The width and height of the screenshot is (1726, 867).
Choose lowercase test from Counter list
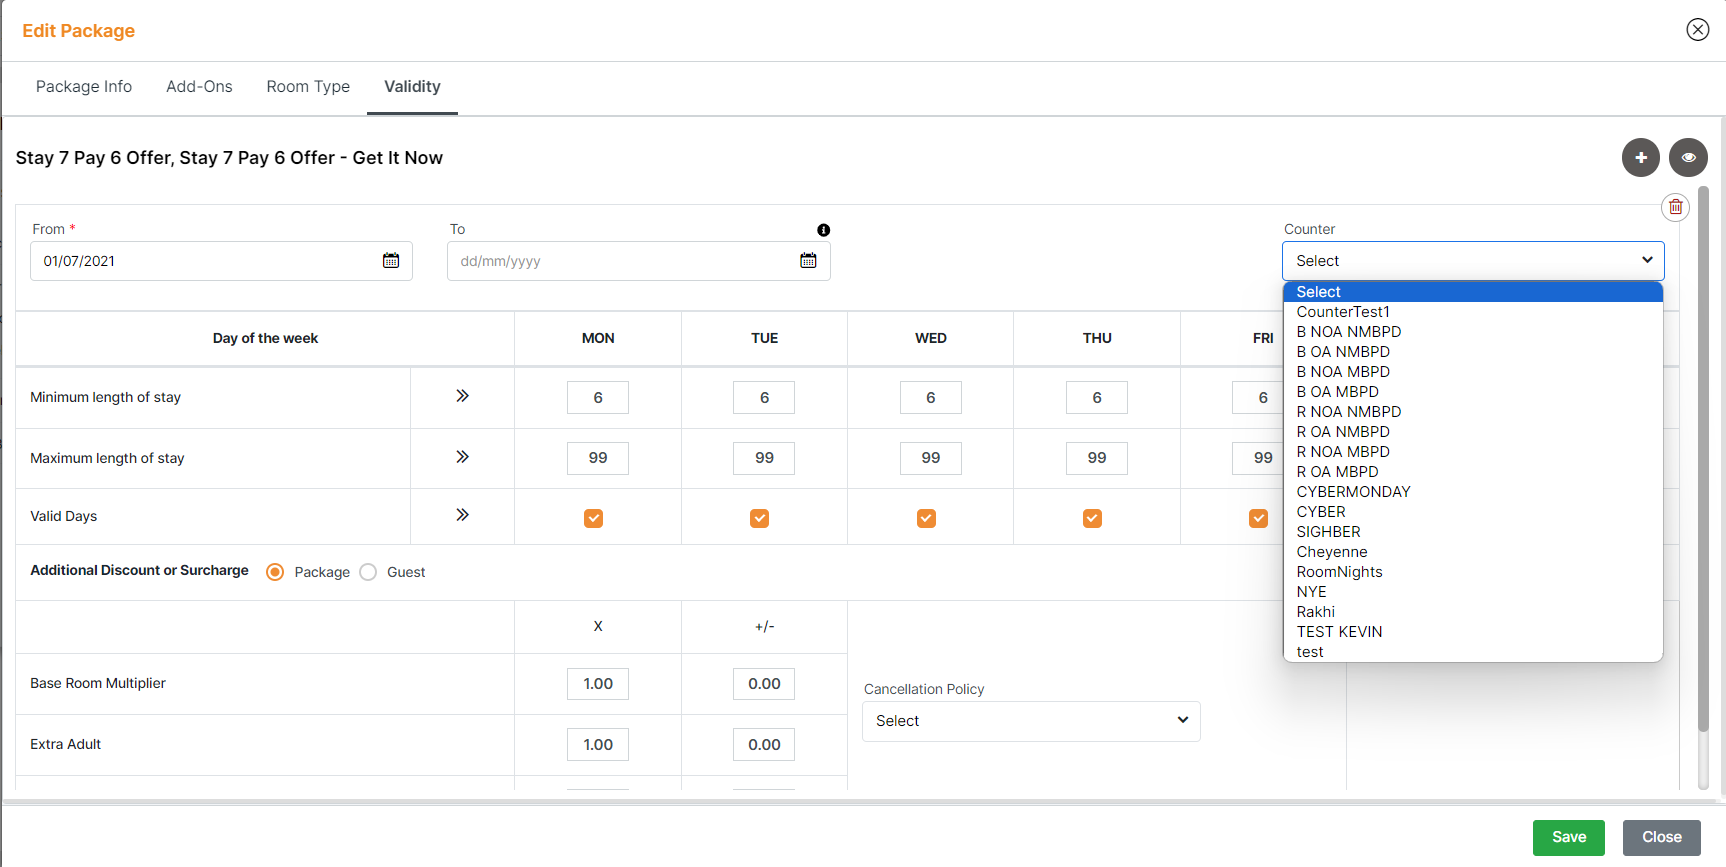coord(1473,652)
